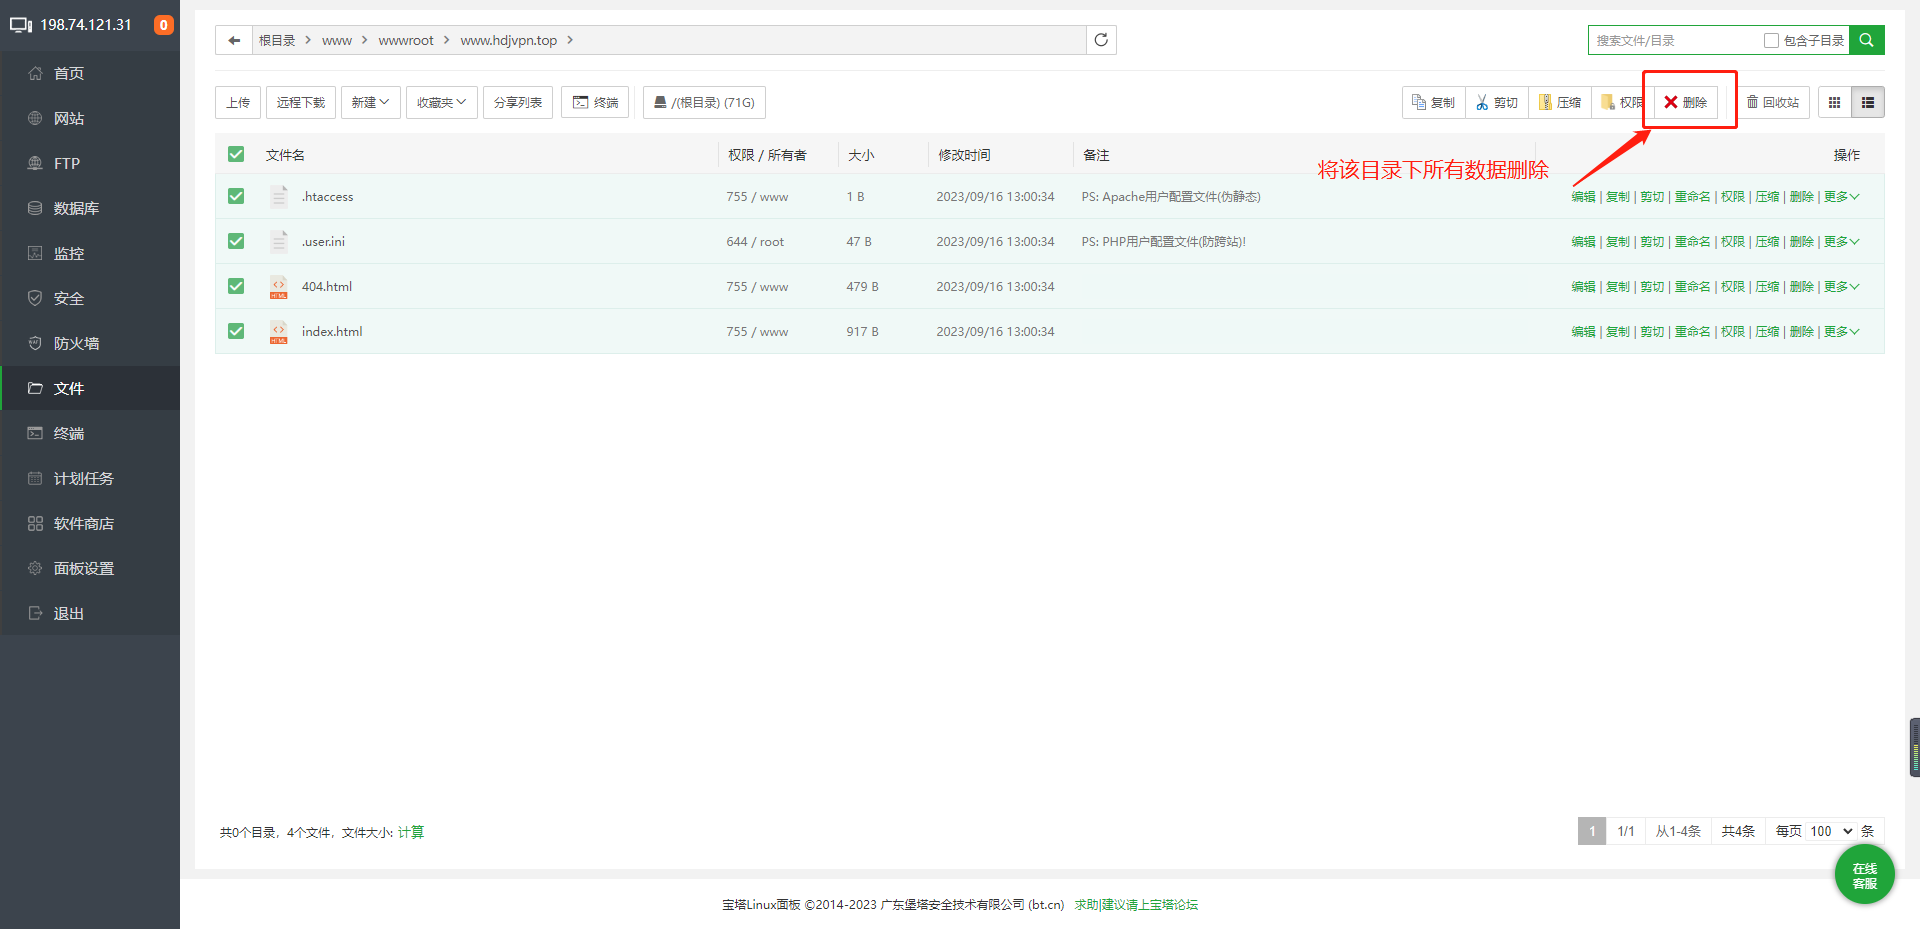Click the back arrow in path bar

(234, 40)
